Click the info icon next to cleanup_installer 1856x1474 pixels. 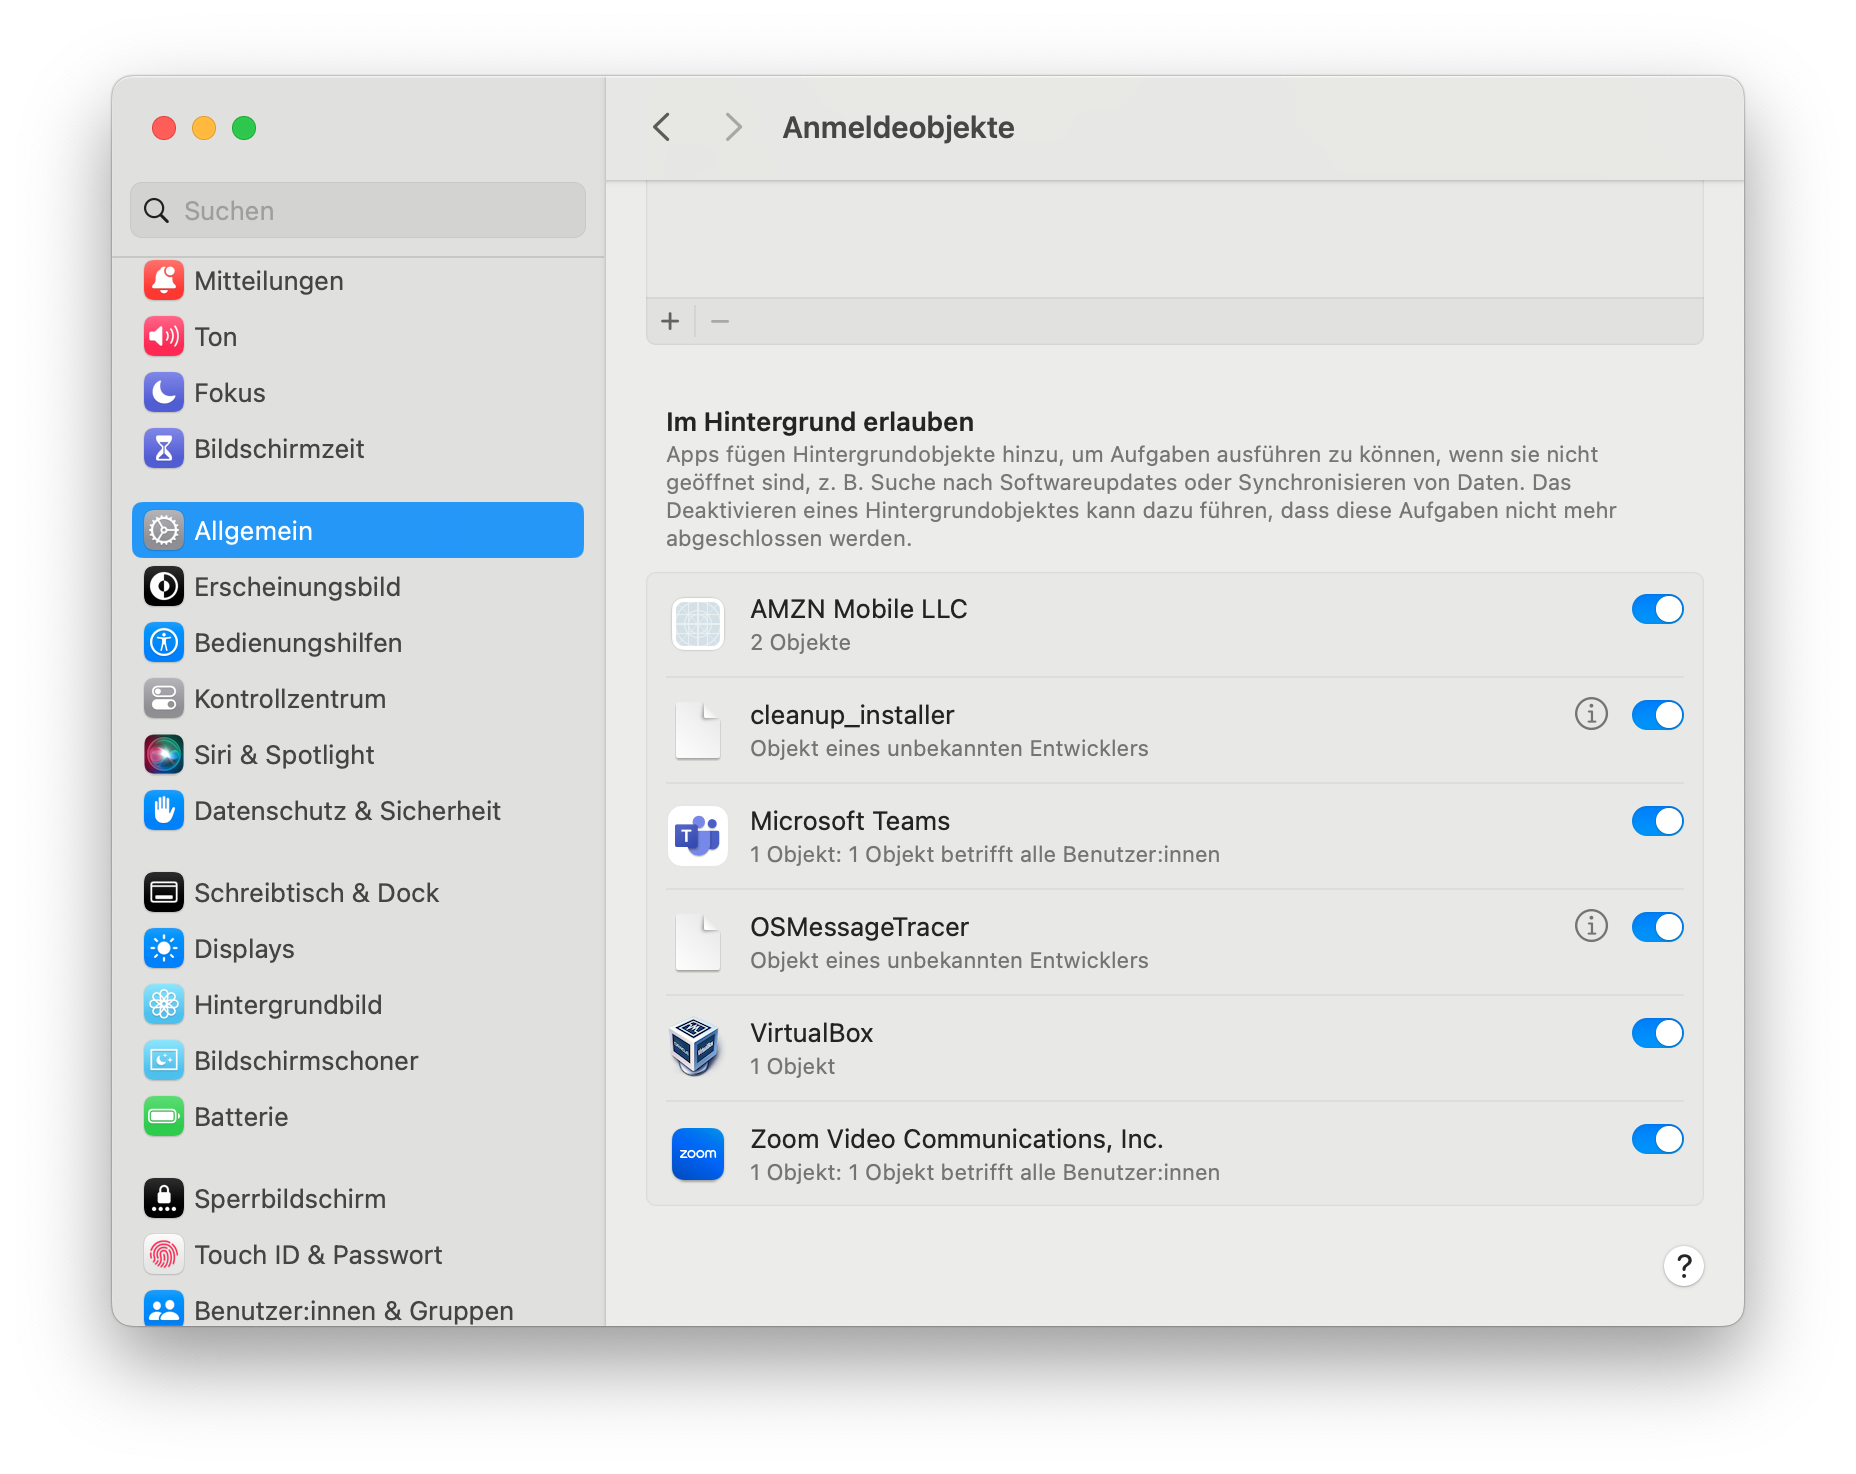pos(1591,714)
